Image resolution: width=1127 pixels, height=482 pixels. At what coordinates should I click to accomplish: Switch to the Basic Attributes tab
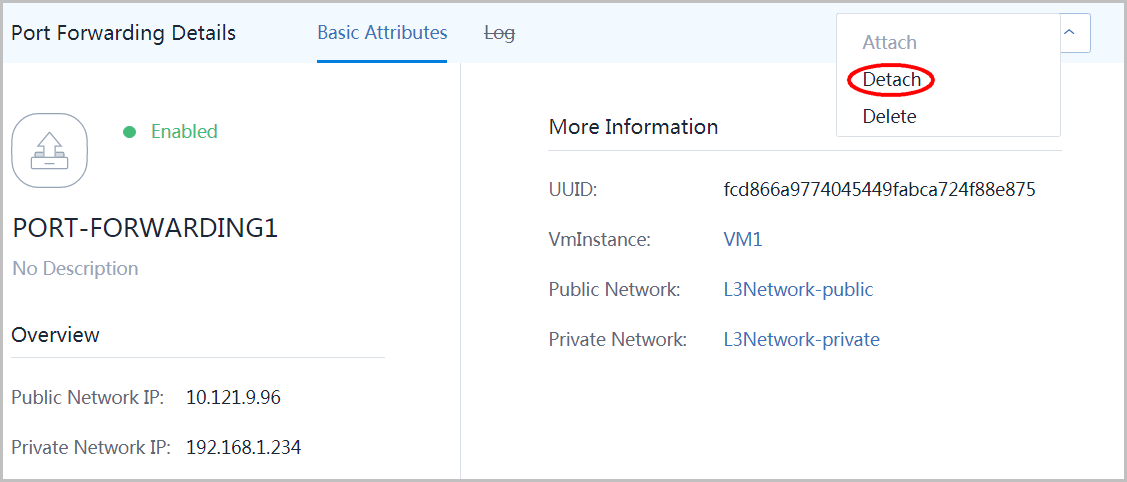click(x=382, y=33)
